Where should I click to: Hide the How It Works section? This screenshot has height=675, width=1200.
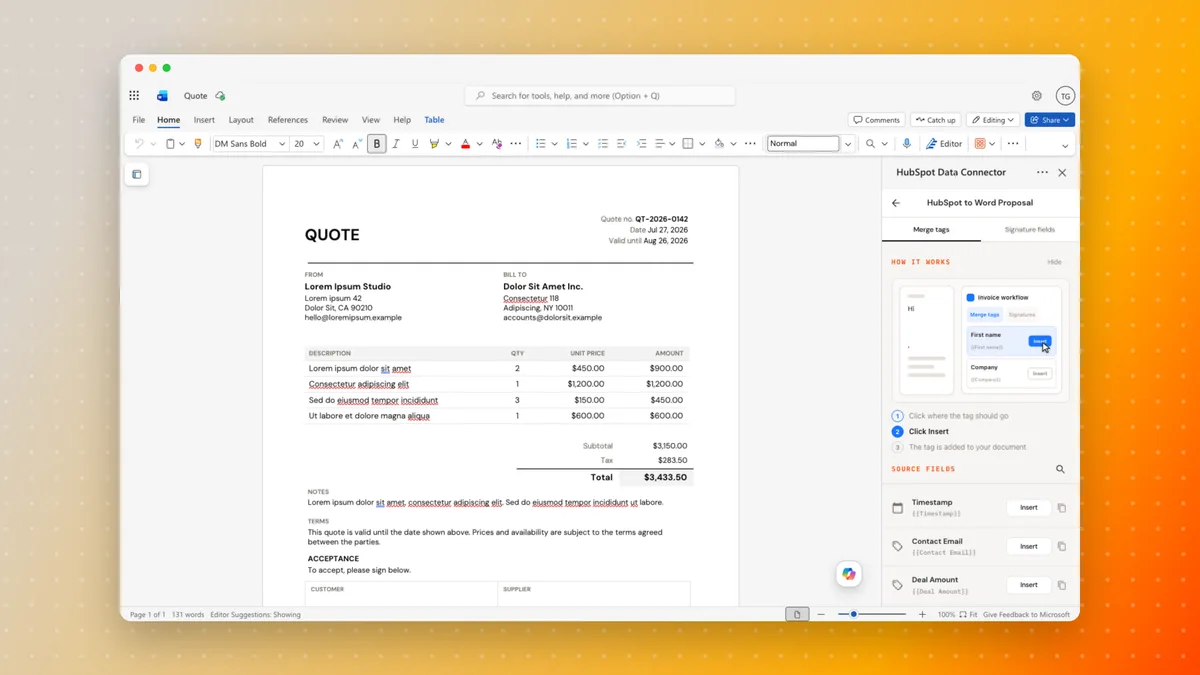[1055, 262]
